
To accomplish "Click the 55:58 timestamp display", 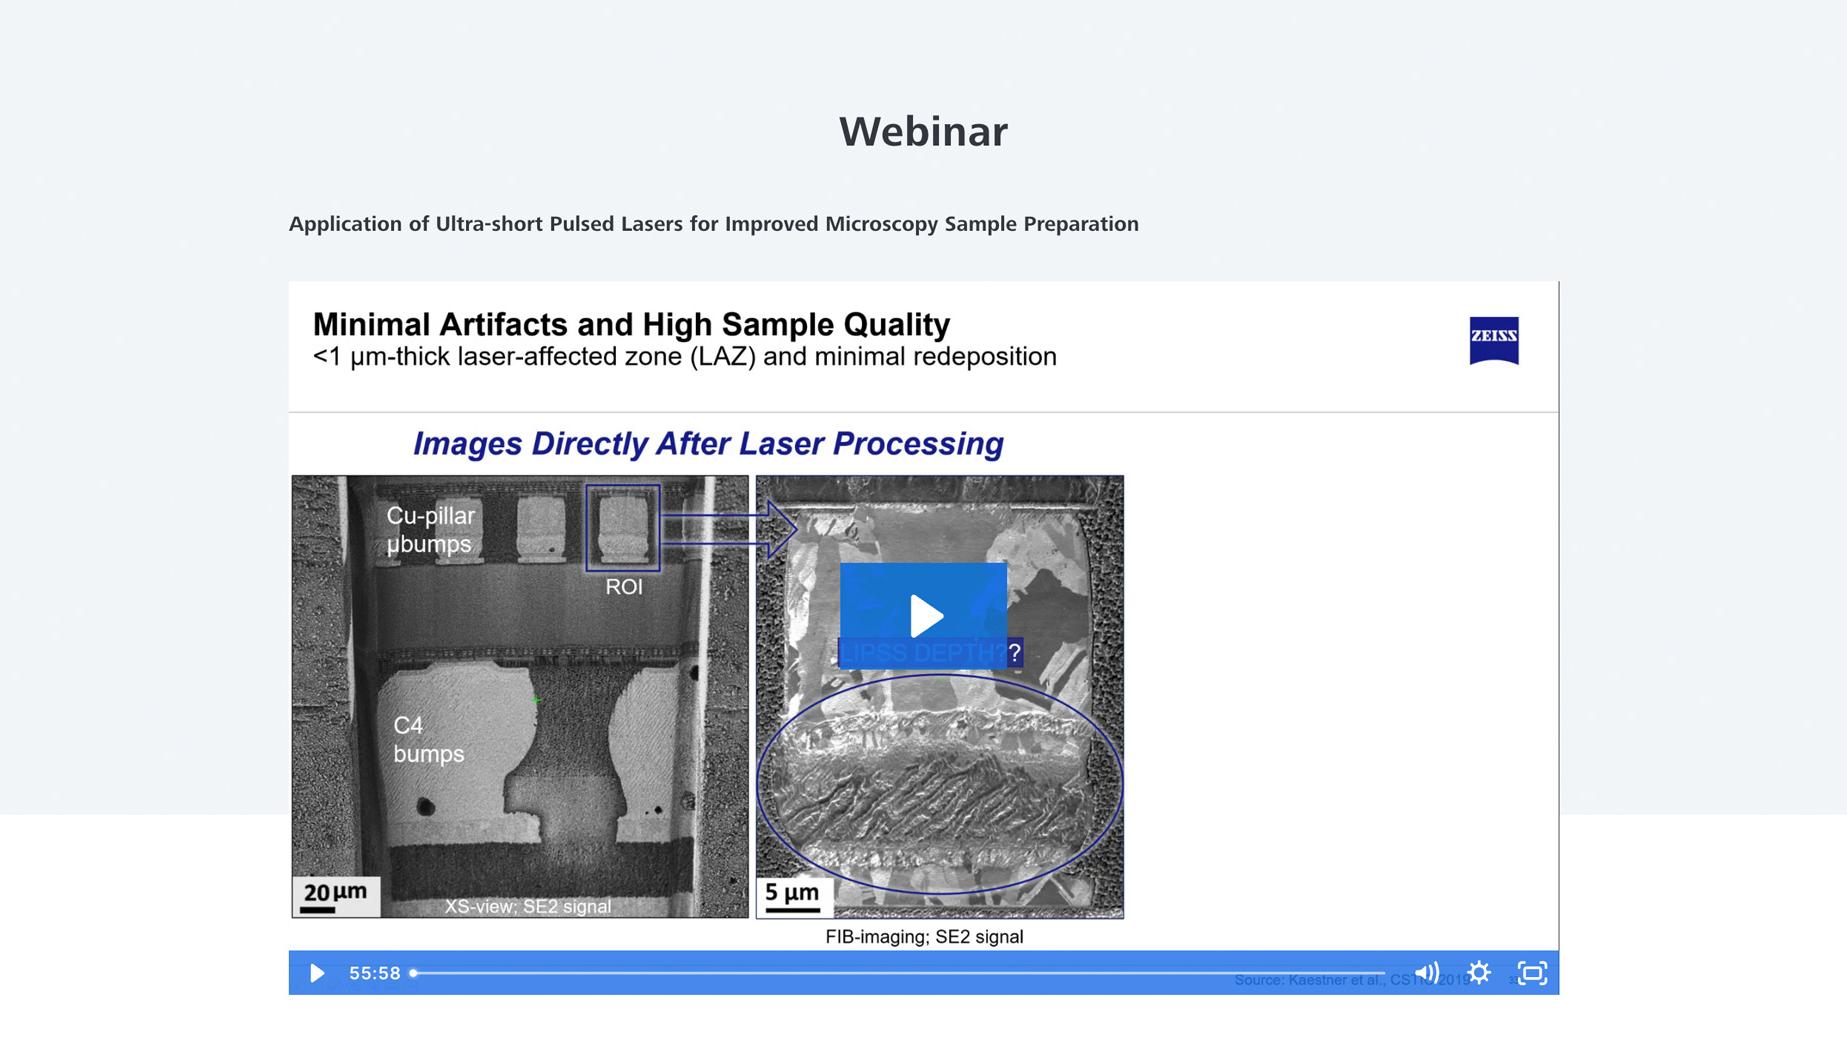I will click(374, 972).
